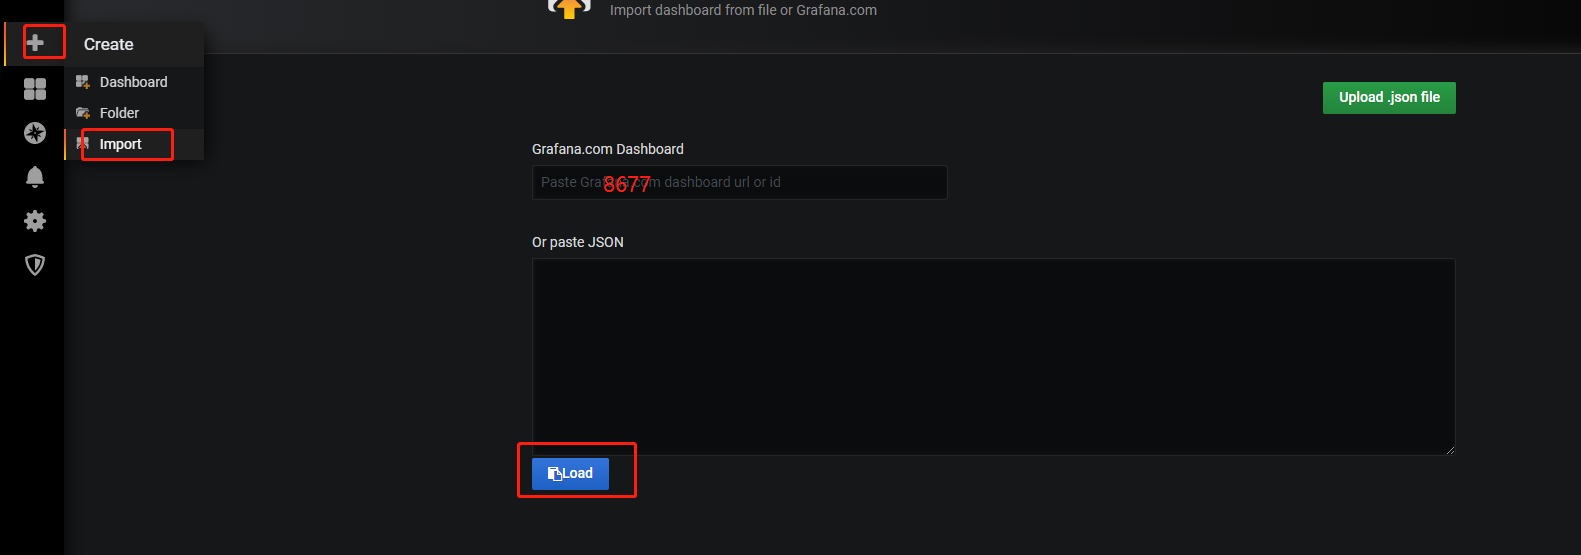
Task: Open the Dashboards four-squares sidebar icon
Action: pos(35,89)
